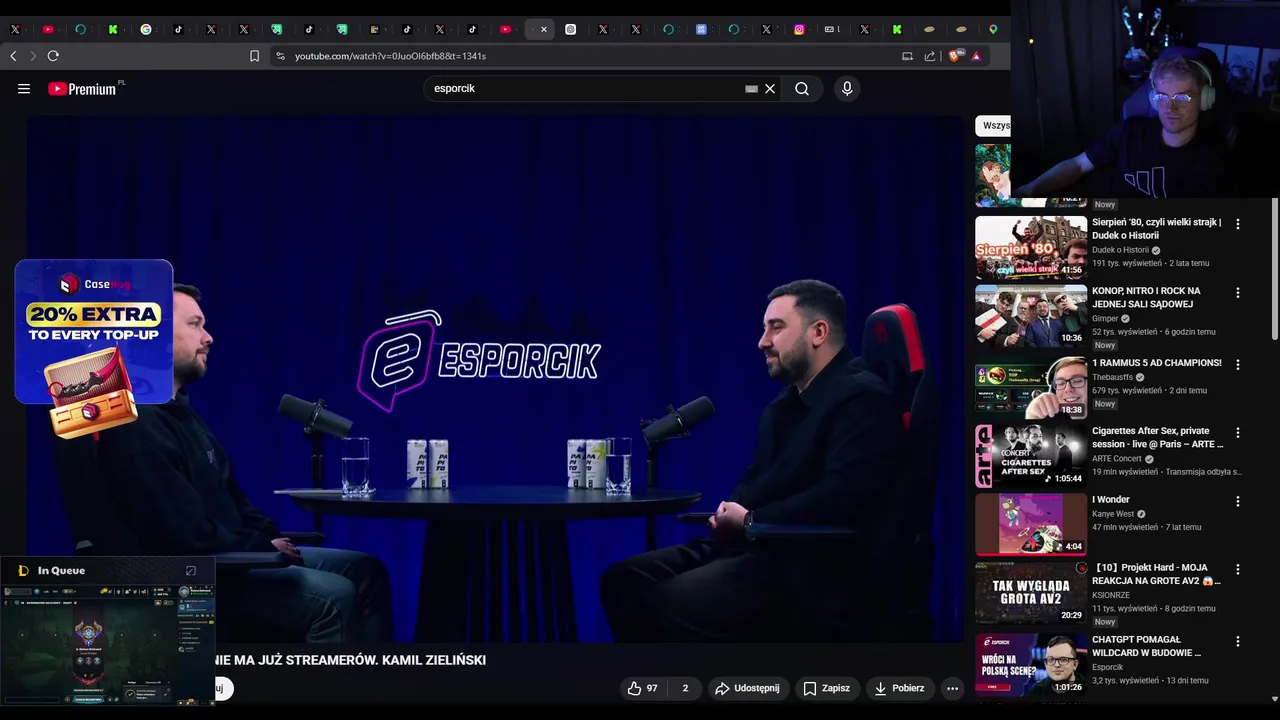Open the Brave Rewards triangle icon
Screen dimensions: 1280x720
976,56
